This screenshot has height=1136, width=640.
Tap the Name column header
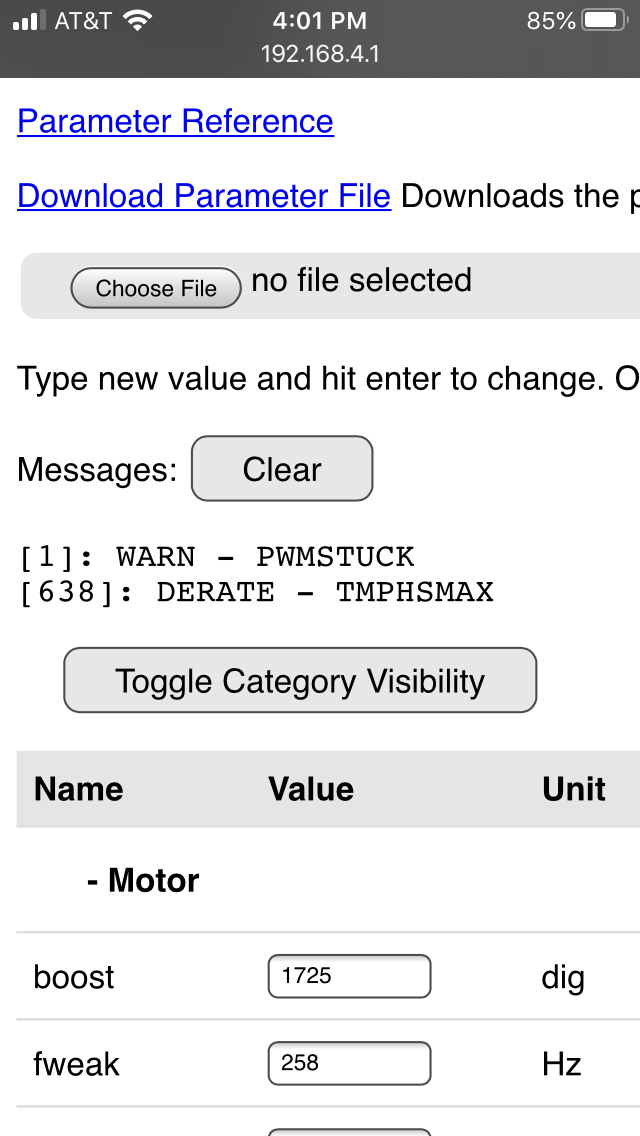point(78,789)
